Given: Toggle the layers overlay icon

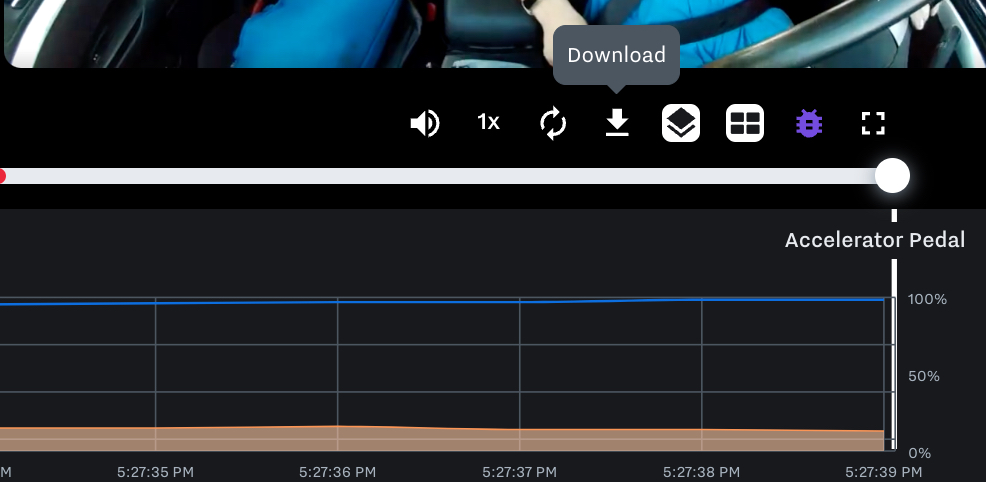Looking at the screenshot, I should pyautogui.click(x=681, y=123).
